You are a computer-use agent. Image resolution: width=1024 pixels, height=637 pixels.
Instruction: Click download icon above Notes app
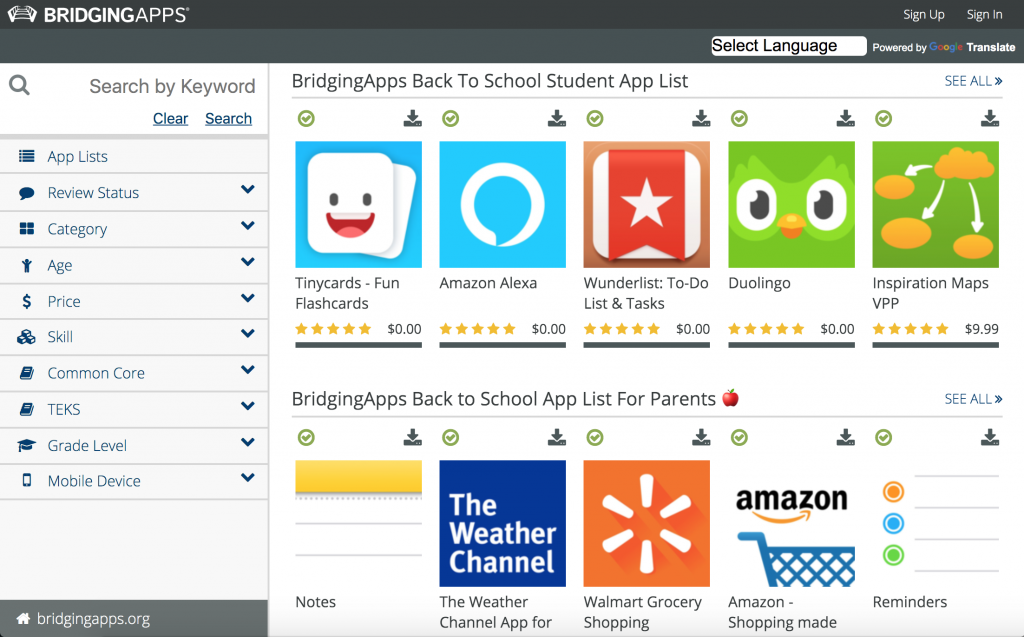click(x=413, y=437)
